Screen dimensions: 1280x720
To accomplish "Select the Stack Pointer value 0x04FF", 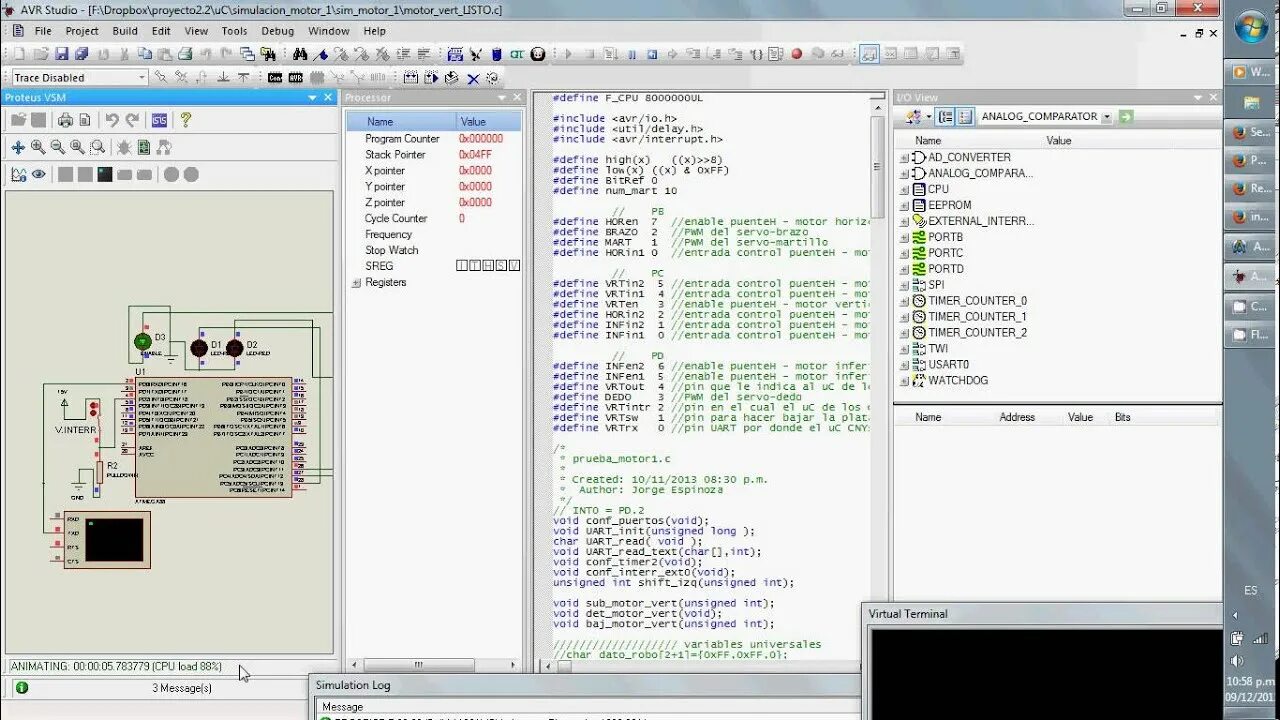I will 475,155.
